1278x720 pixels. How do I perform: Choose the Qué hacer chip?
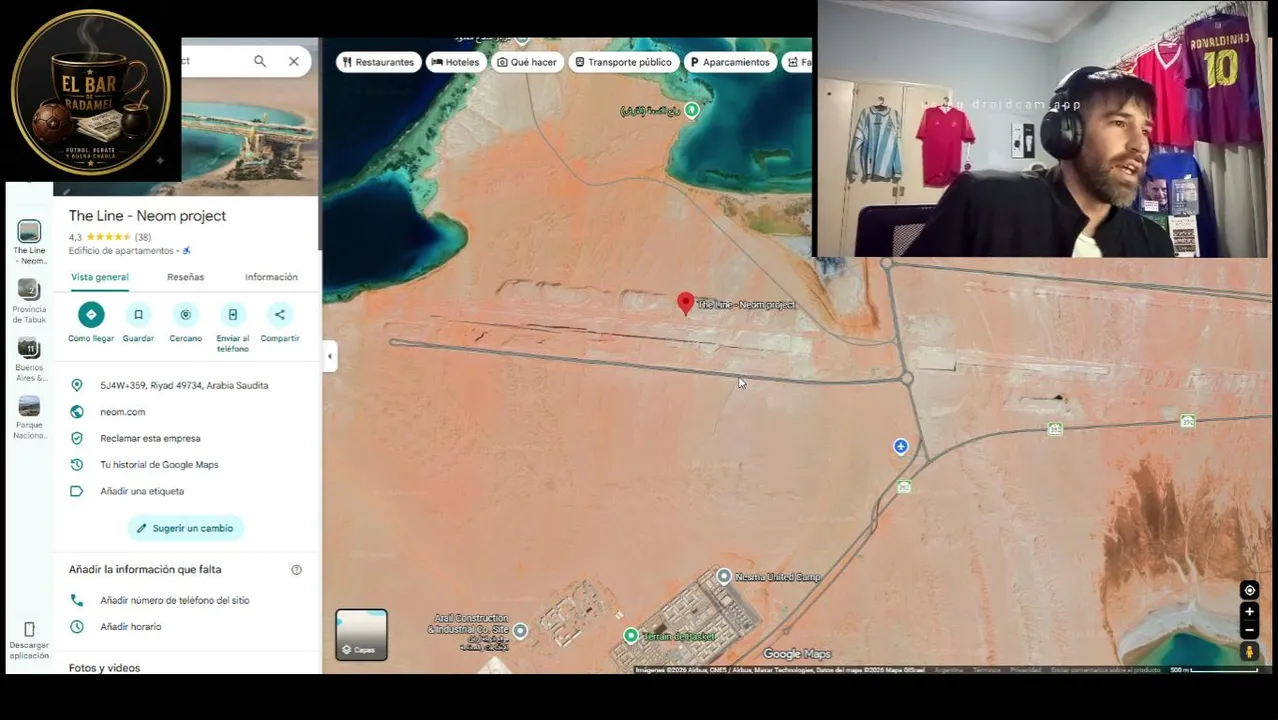(x=527, y=62)
